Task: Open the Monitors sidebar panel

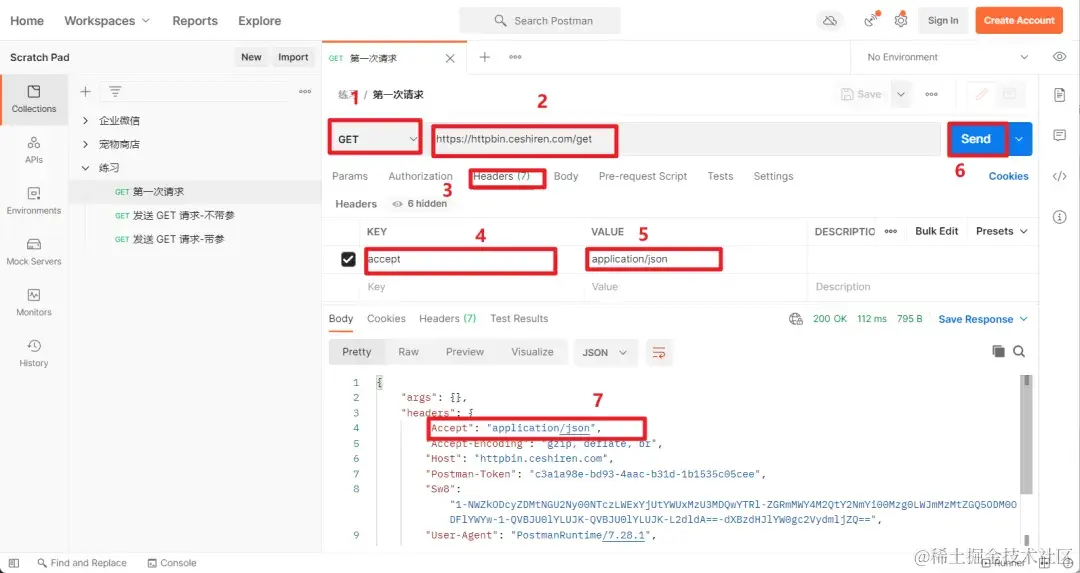Action: [34, 303]
